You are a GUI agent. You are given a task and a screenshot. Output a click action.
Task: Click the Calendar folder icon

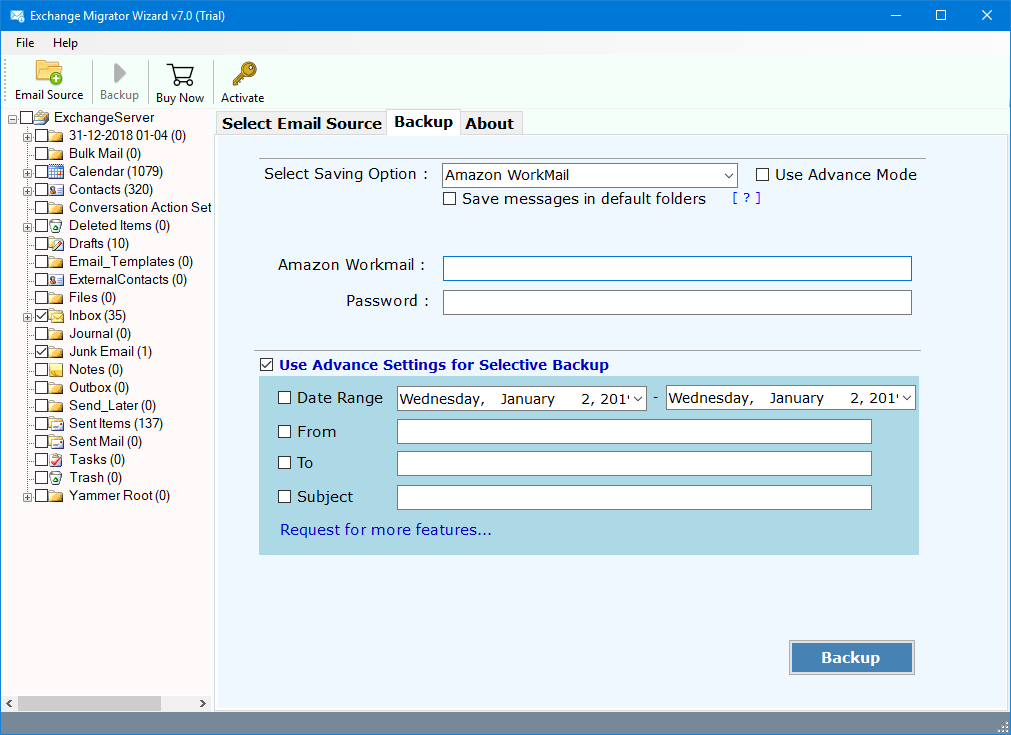(x=57, y=172)
